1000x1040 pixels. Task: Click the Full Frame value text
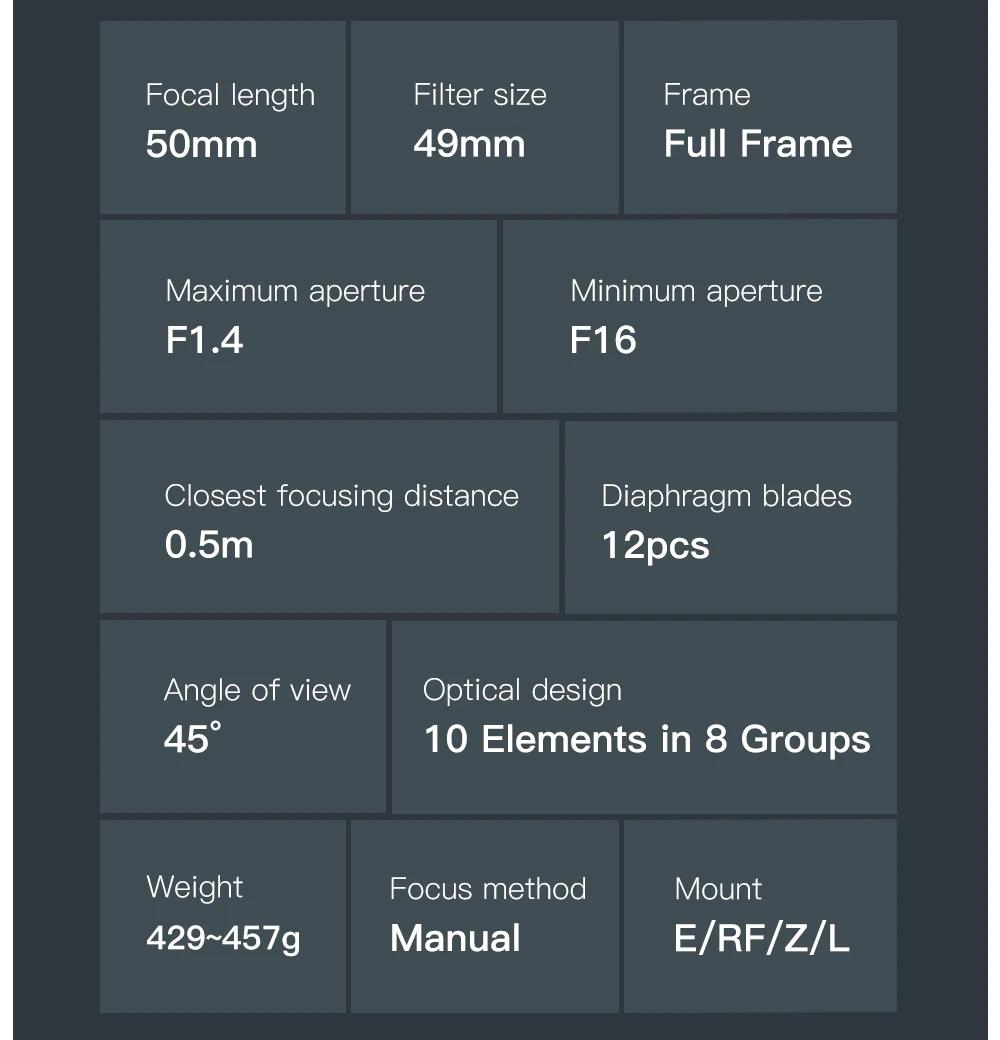tap(758, 144)
